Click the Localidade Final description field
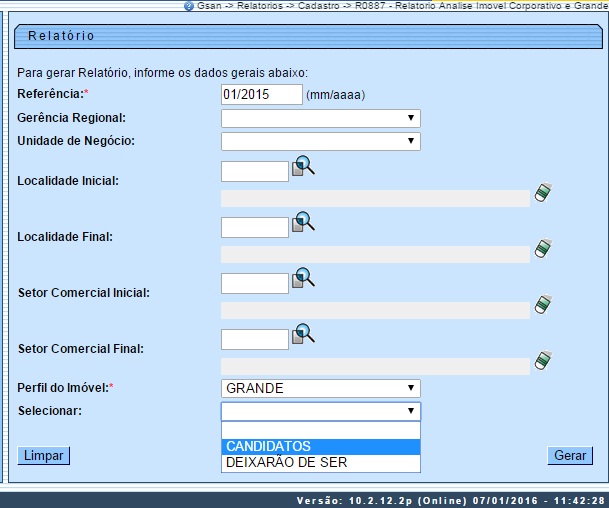Screen dimensions: 609x508 pos(376,254)
